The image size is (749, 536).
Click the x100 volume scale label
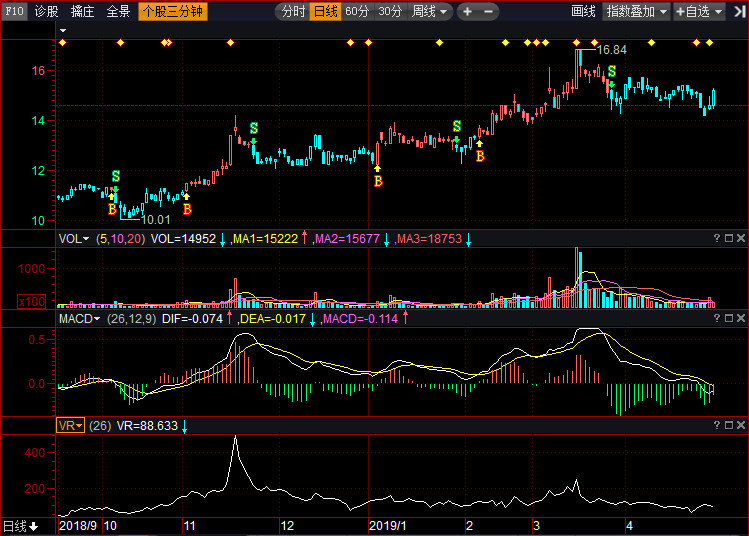point(32,301)
